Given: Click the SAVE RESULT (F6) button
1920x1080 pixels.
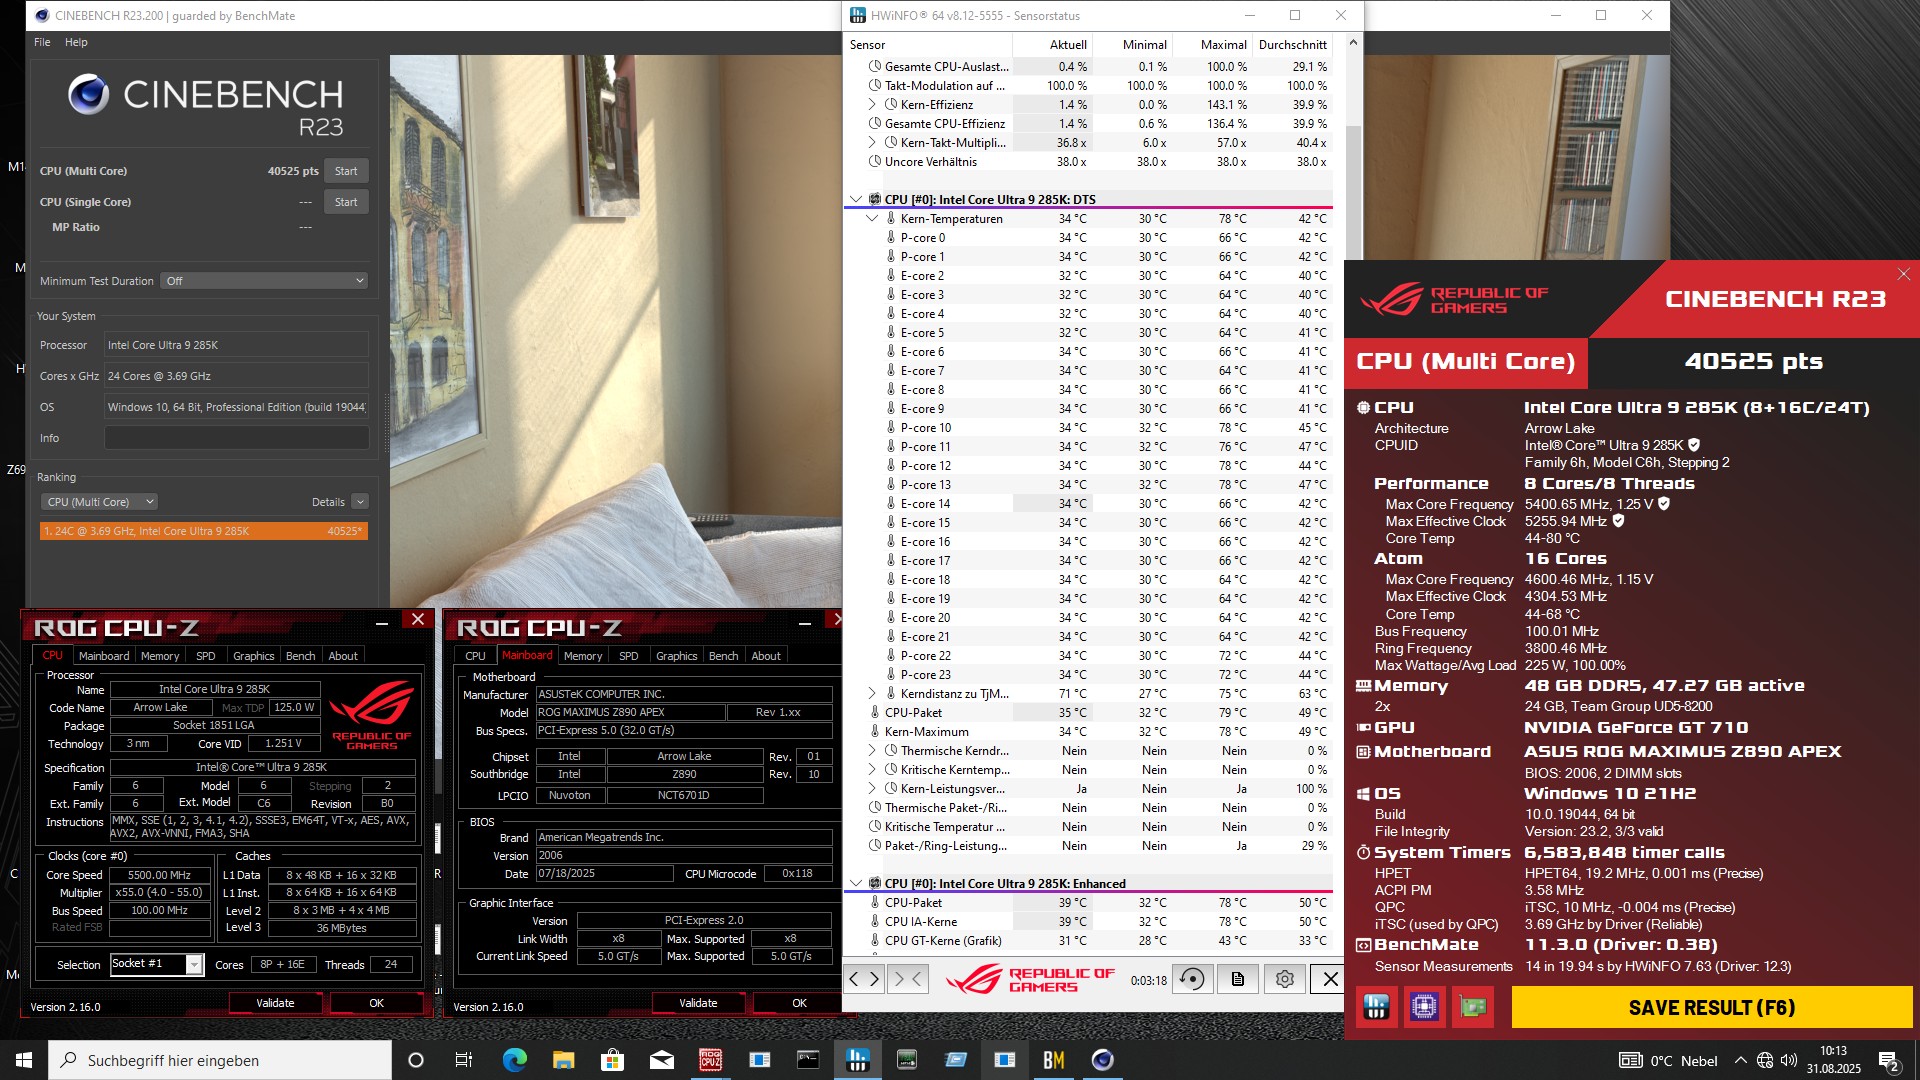Looking at the screenshot, I should point(1711,1007).
